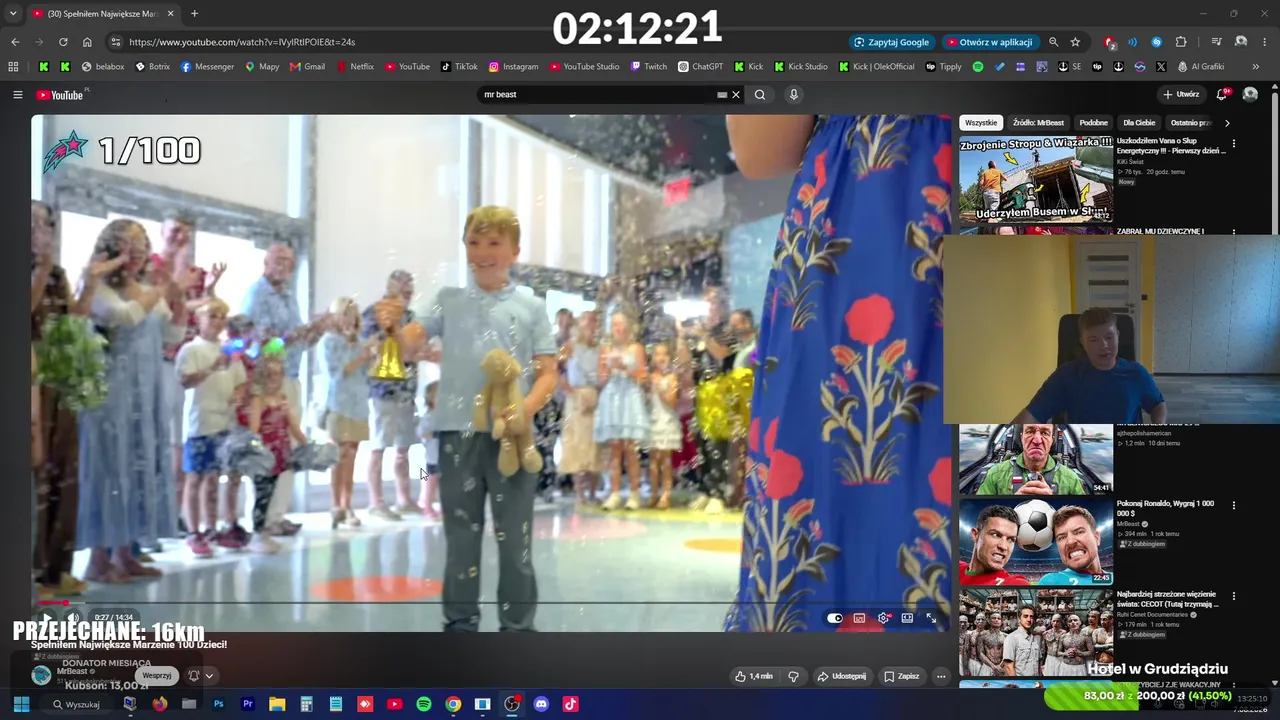This screenshot has height=720, width=1280.
Task: Click the Wesprzyj button
Action: 157,675
